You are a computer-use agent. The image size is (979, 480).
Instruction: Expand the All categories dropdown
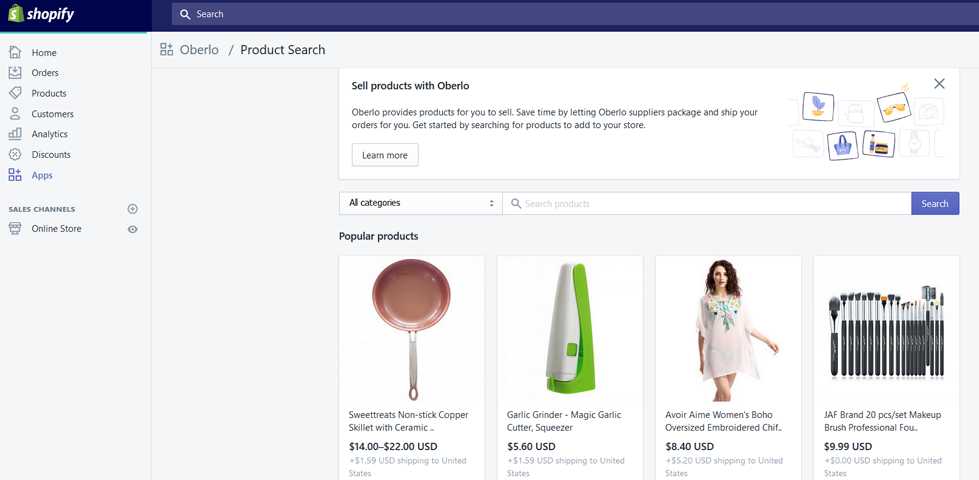pyautogui.click(x=420, y=203)
